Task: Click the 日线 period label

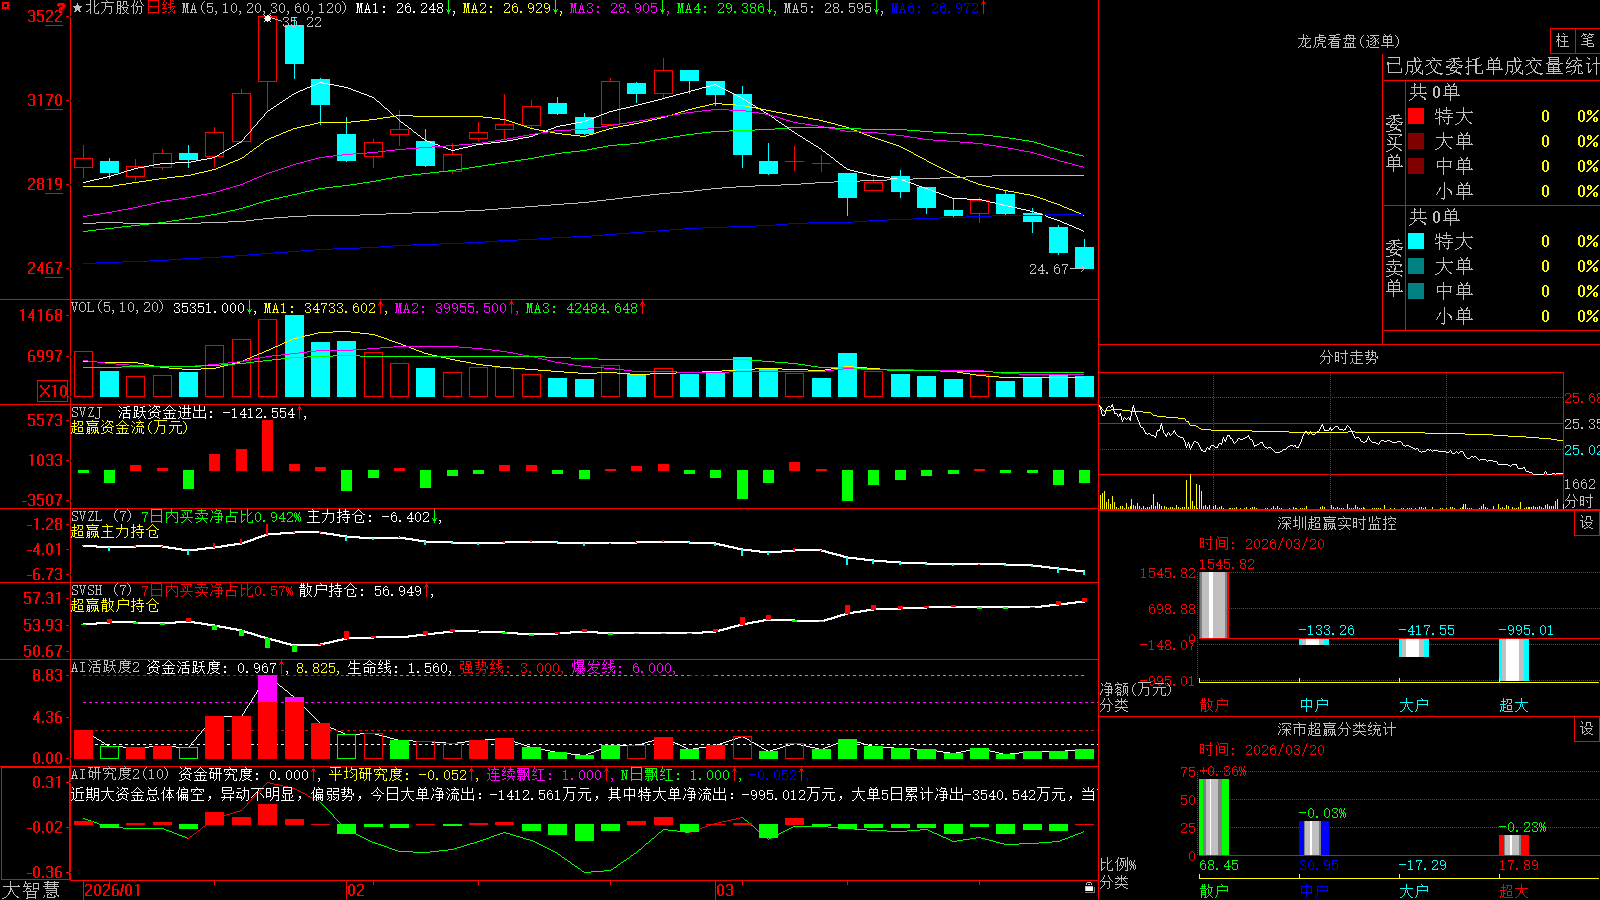Action: (161, 8)
